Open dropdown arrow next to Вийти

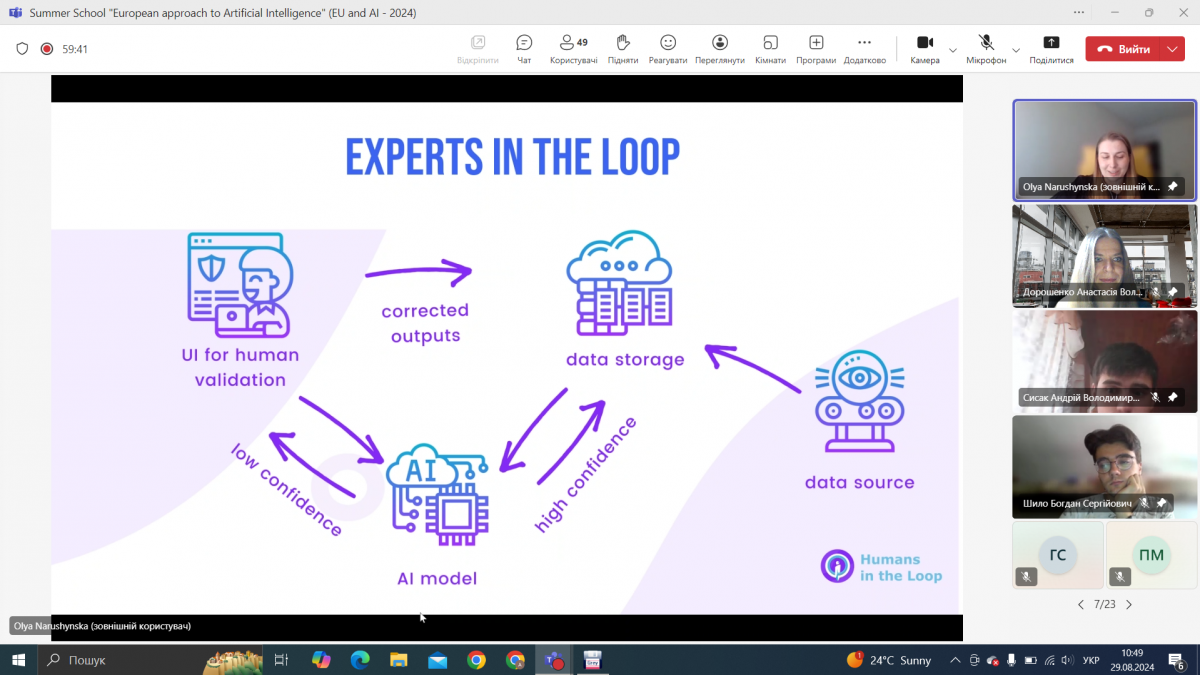[x=1172, y=49]
